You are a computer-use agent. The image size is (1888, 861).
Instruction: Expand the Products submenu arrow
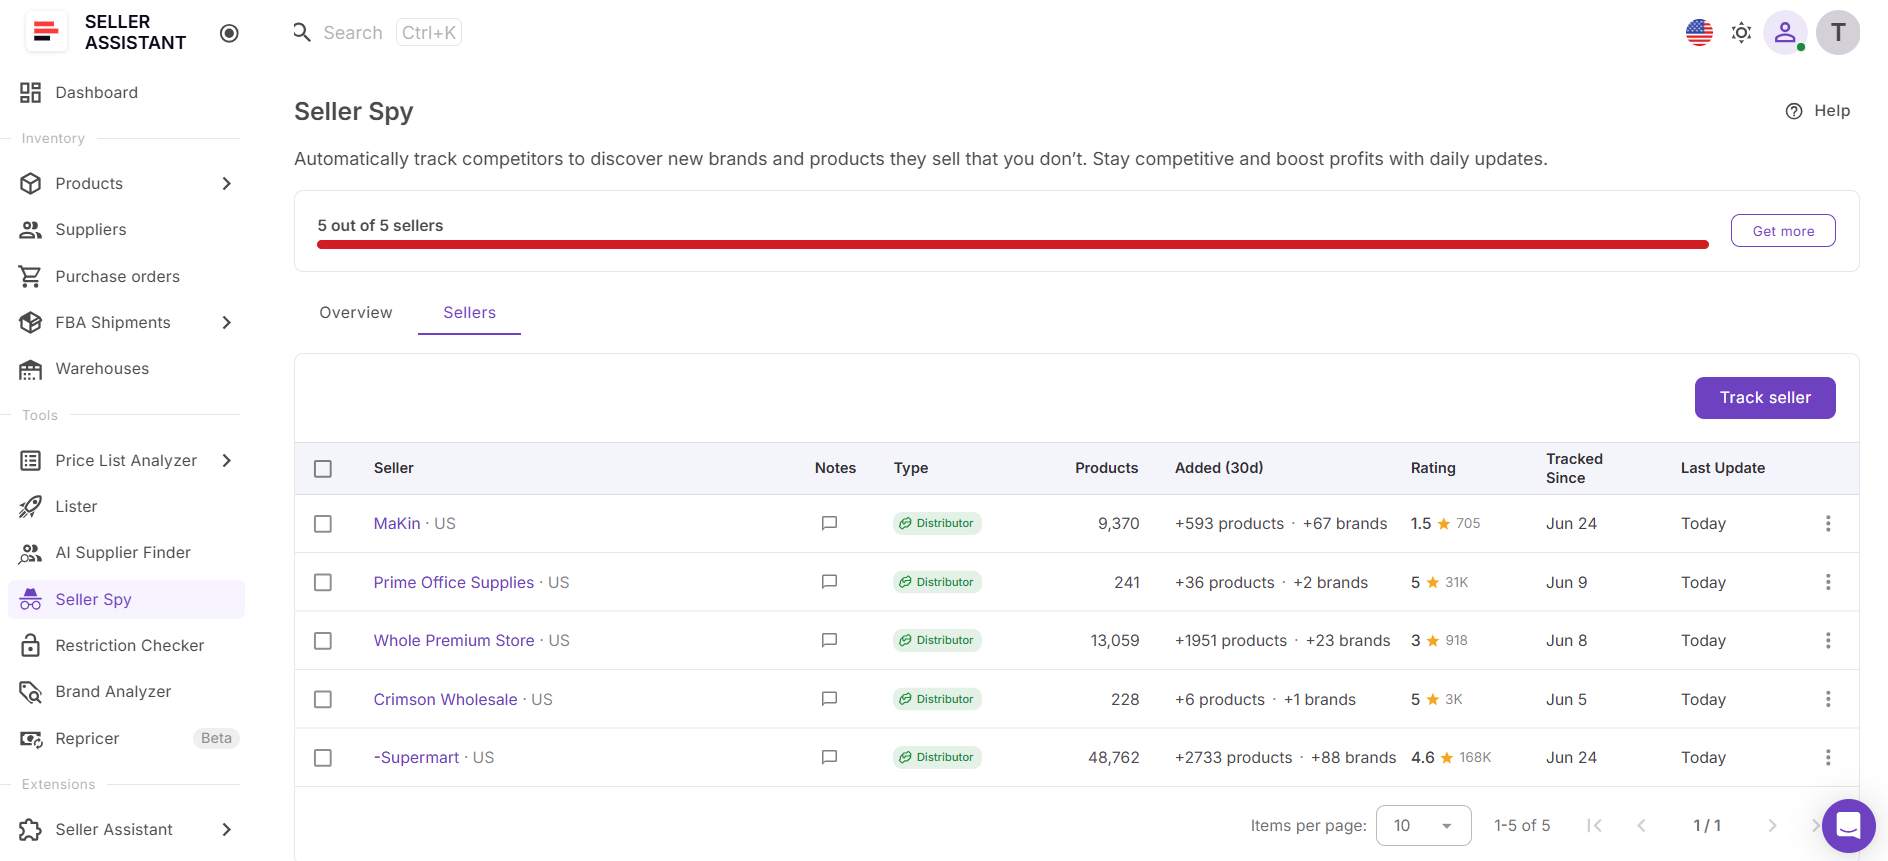pos(227,184)
